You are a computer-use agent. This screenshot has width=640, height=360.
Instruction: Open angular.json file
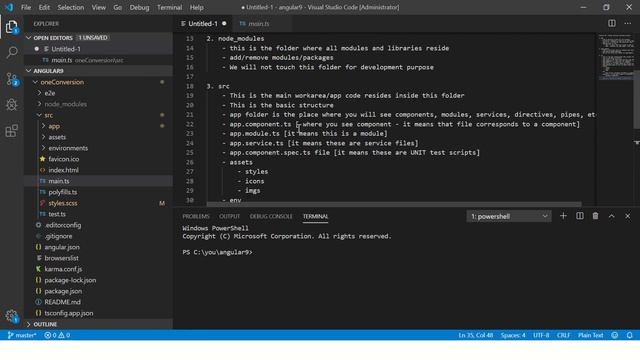tap(98, 247)
